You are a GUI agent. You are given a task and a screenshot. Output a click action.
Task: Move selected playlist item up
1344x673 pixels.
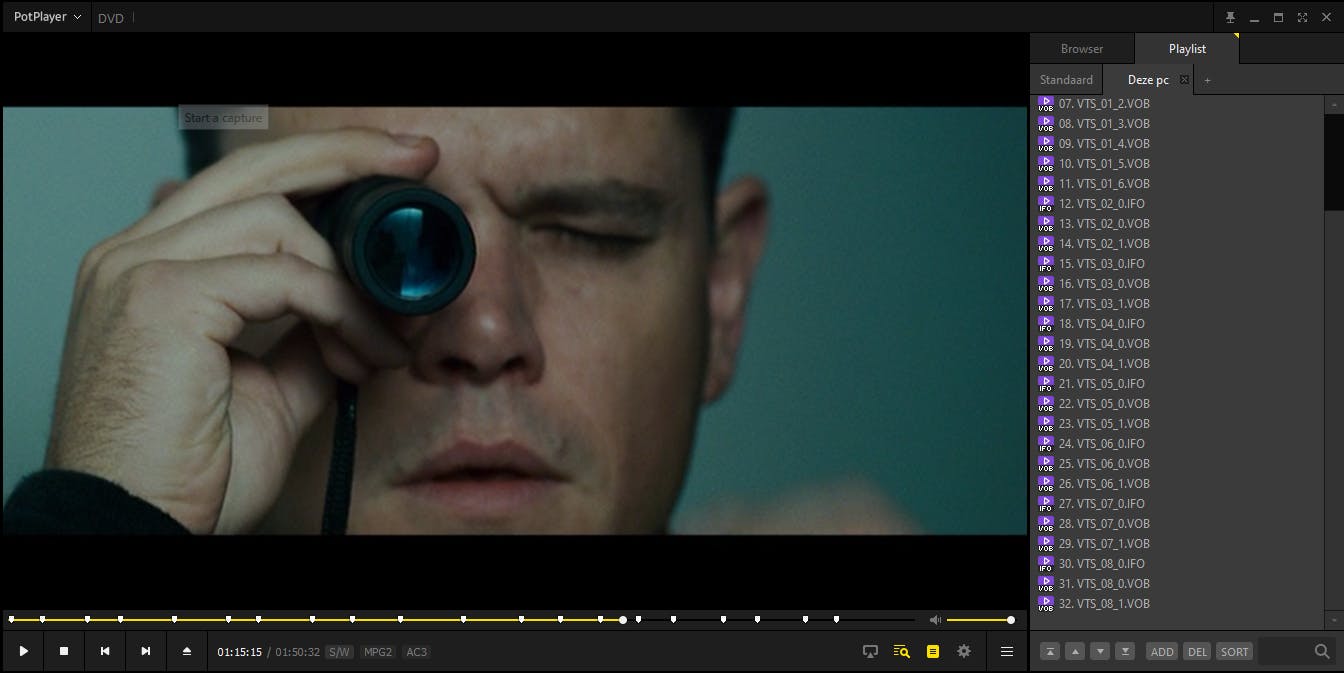(x=1075, y=651)
